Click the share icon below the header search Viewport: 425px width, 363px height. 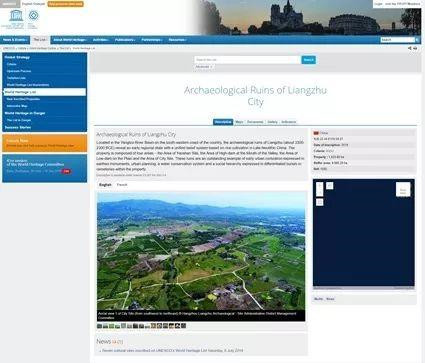pyautogui.click(x=410, y=48)
